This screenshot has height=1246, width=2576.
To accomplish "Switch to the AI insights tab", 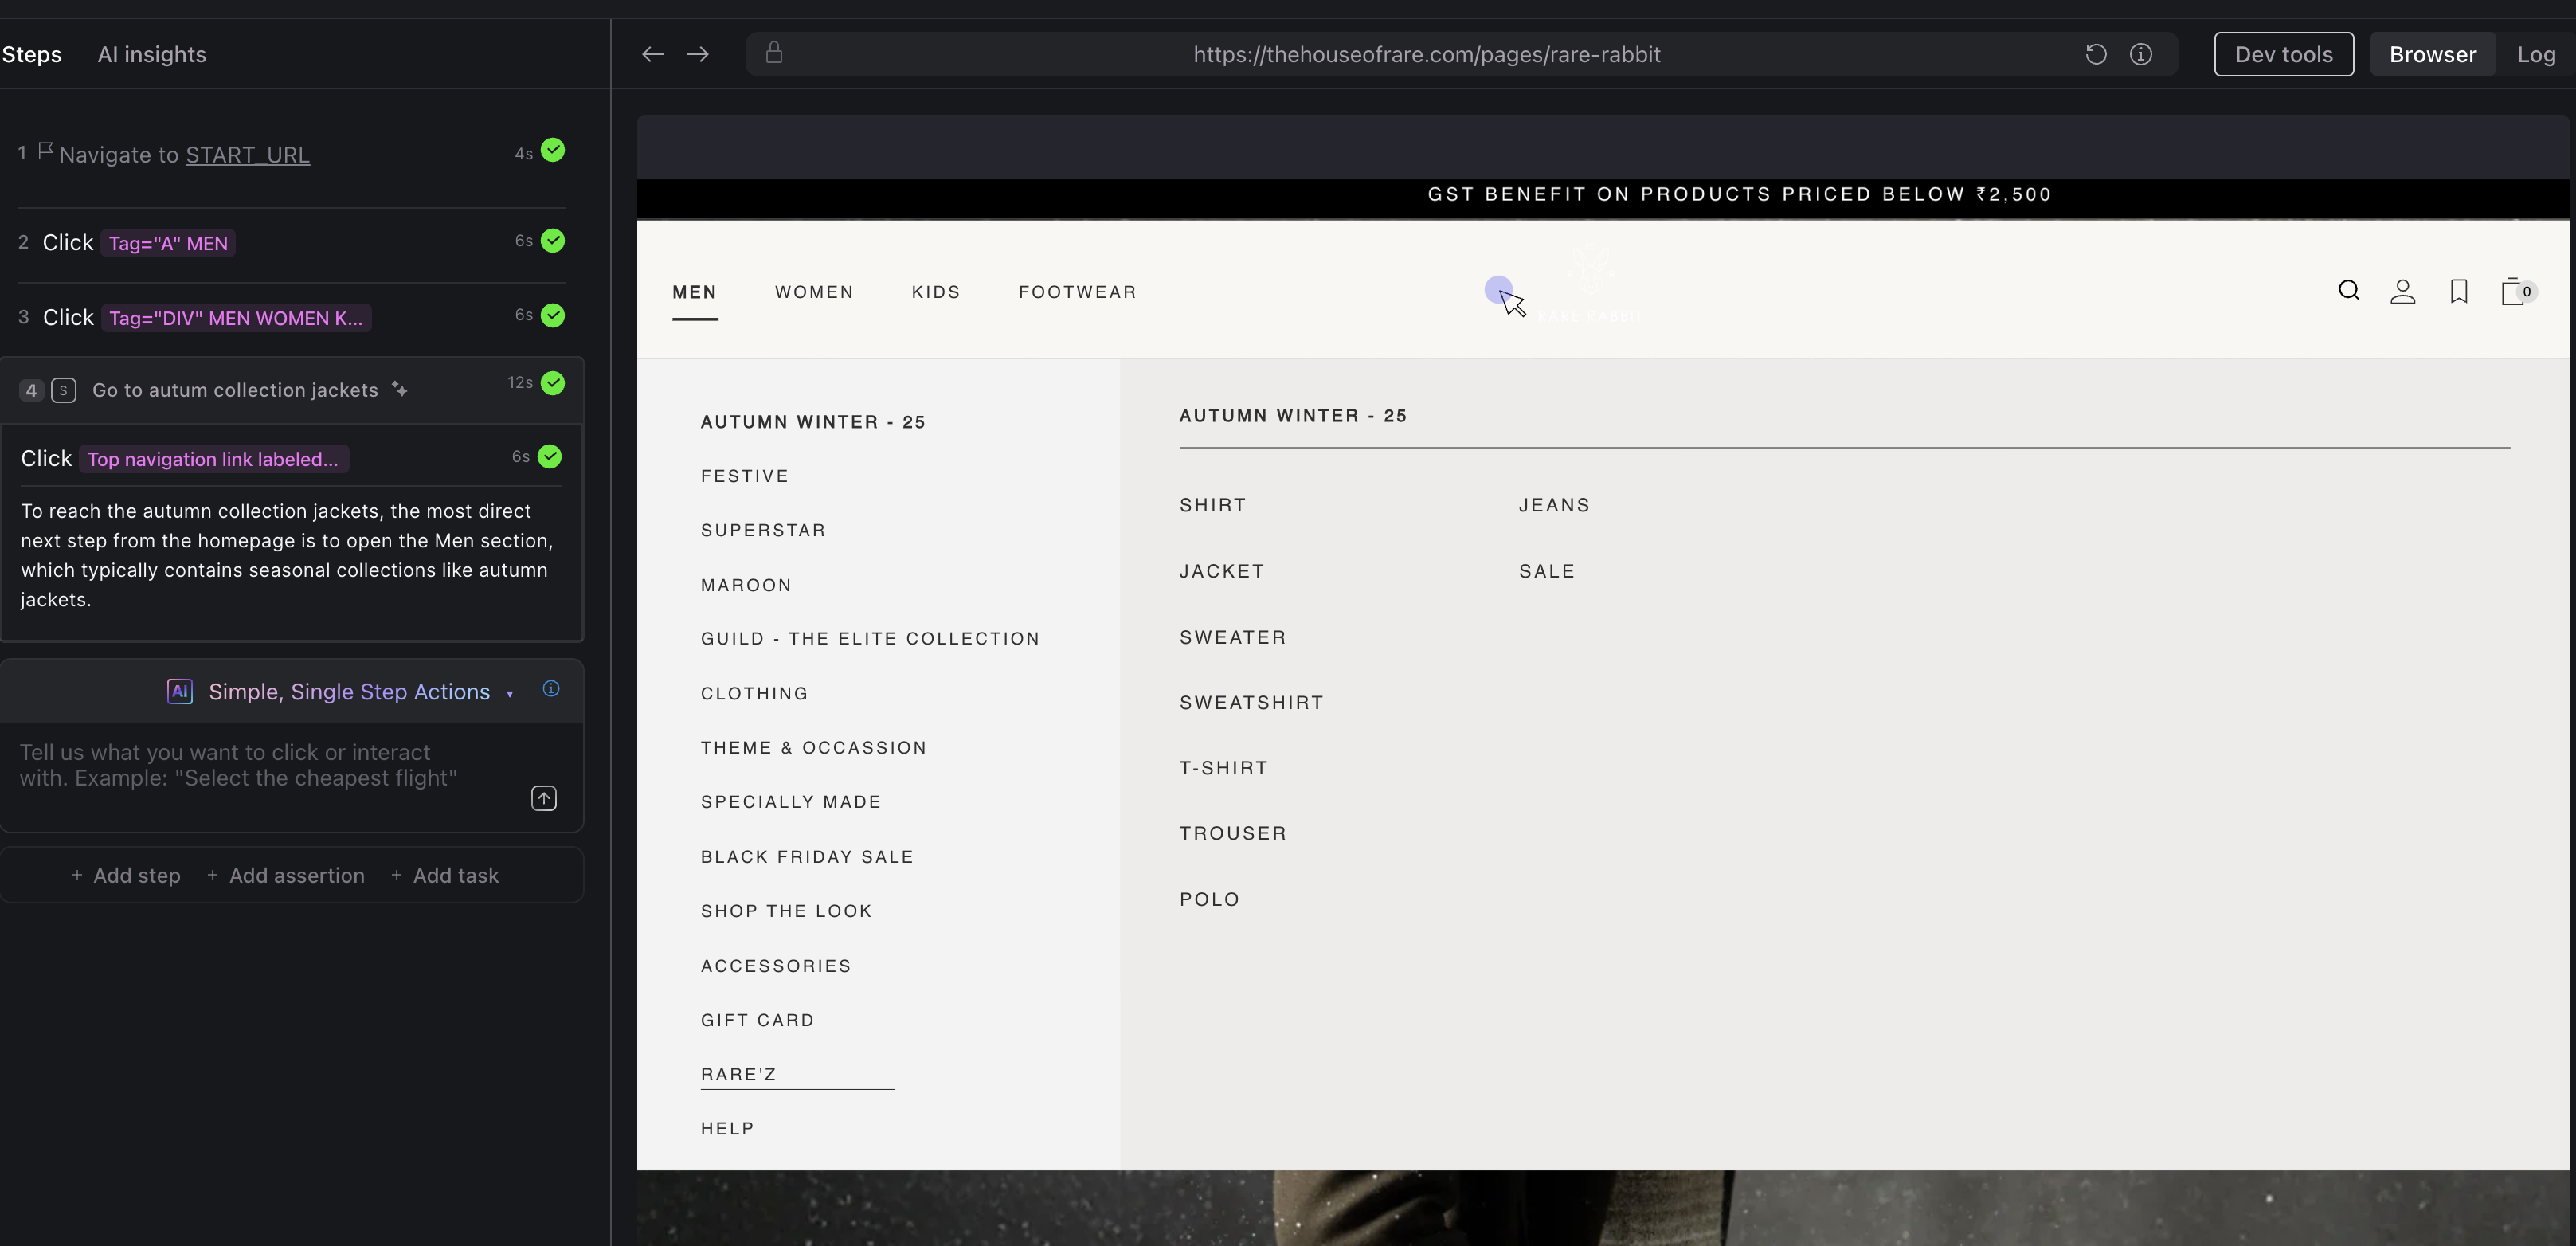I will [151, 54].
